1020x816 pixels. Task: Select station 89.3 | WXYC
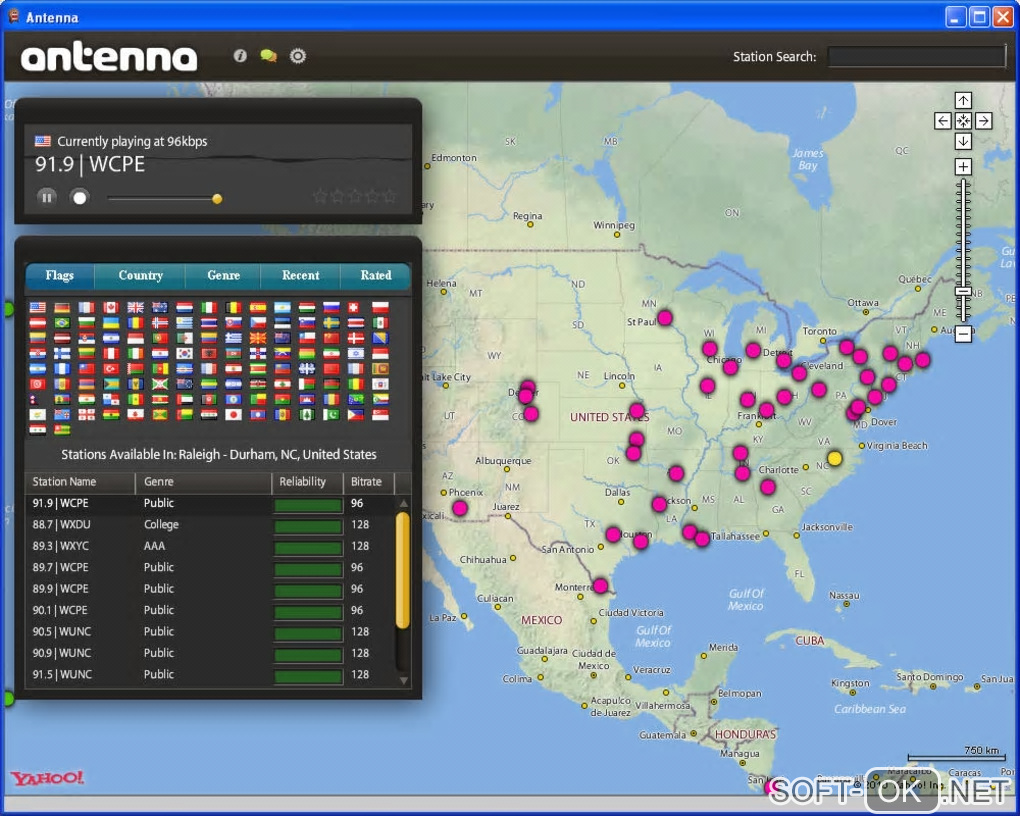tap(209, 546)
